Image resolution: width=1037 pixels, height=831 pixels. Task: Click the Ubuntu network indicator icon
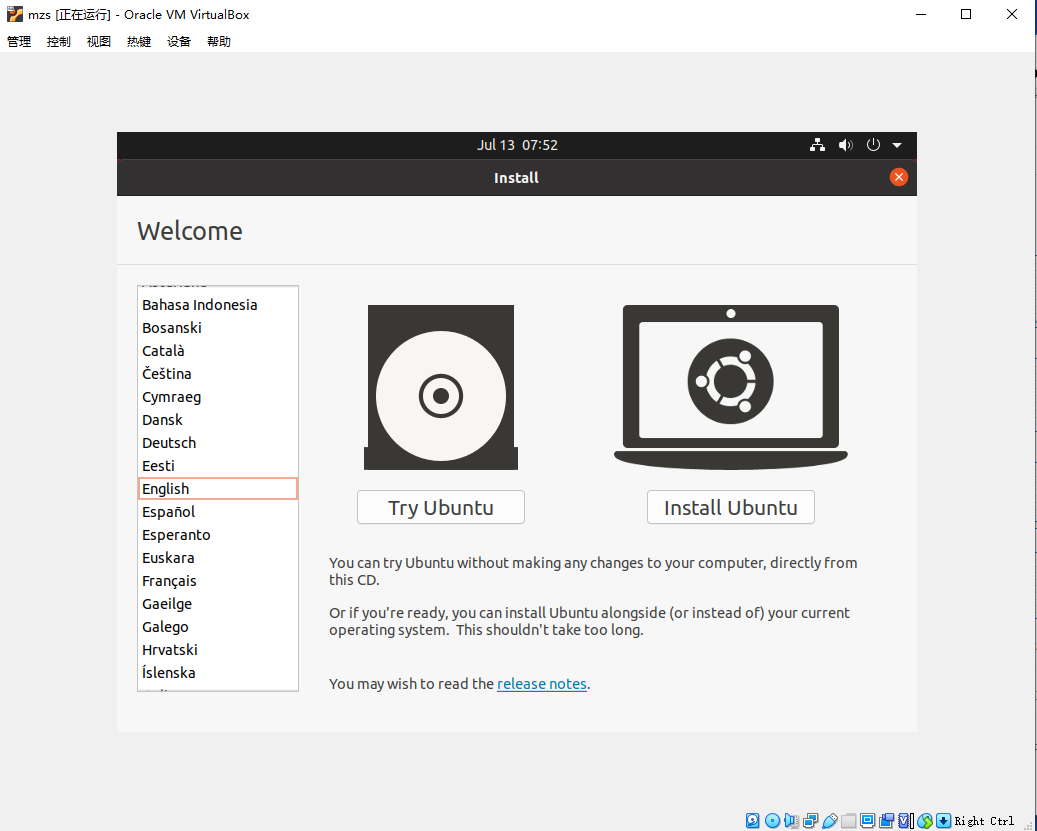(x=817, y=145)
